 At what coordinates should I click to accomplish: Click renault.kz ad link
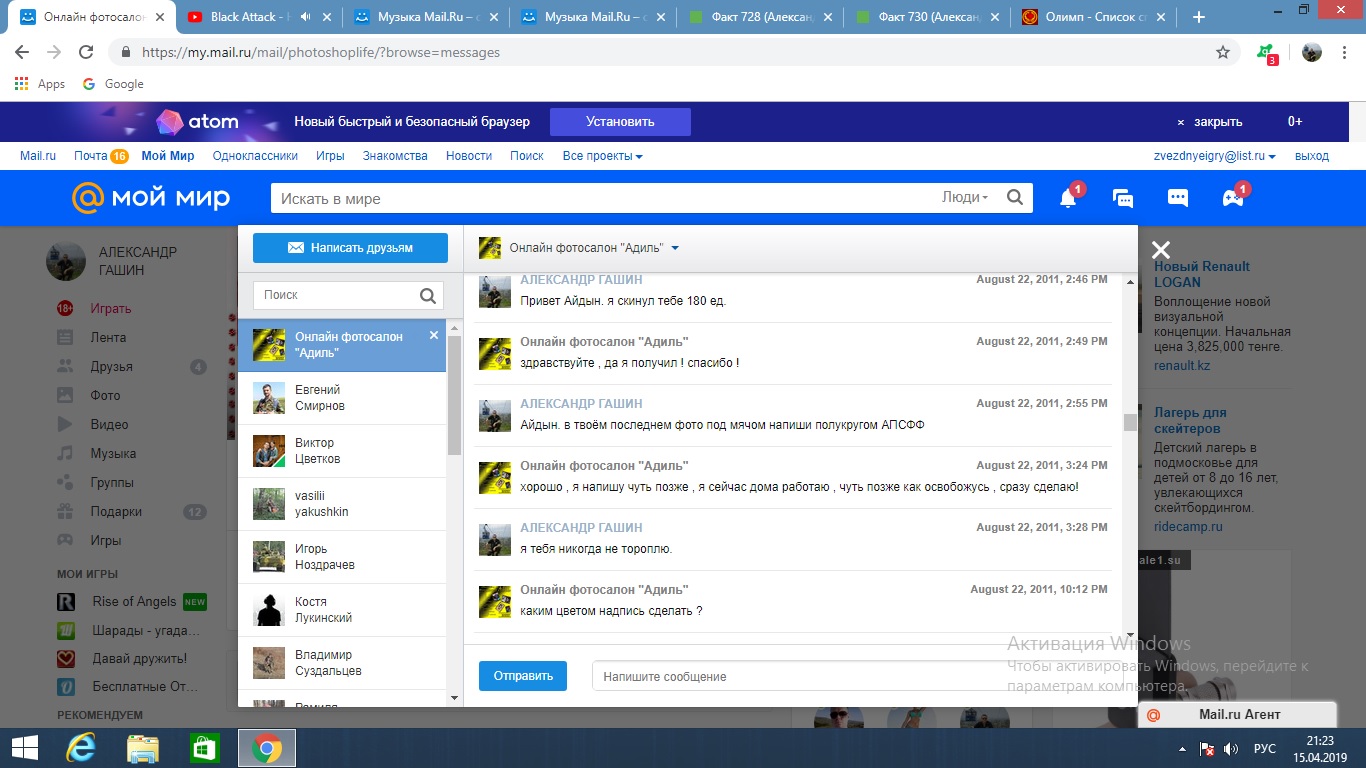coord(1182,365)
